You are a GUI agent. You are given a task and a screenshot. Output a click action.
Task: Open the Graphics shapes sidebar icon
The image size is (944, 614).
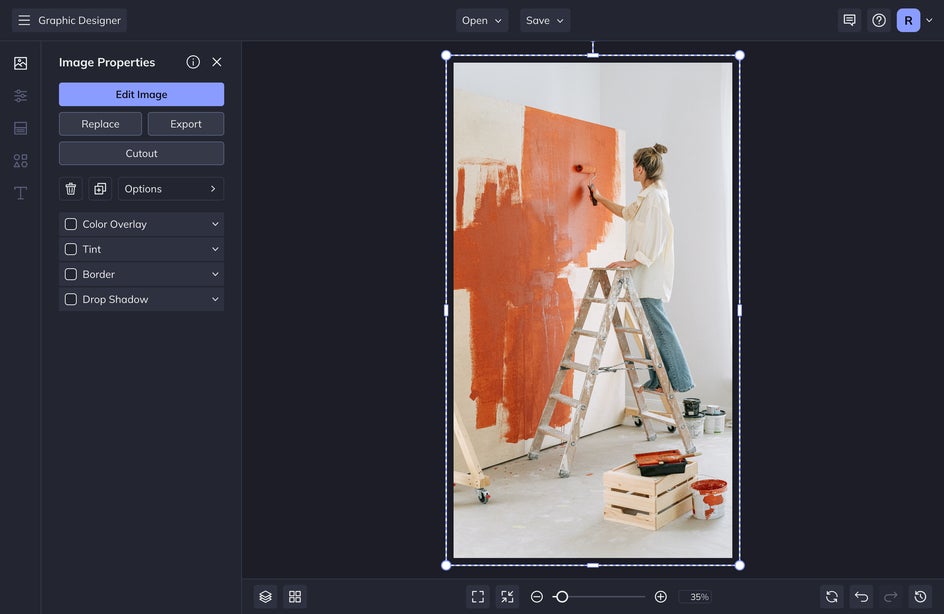pos(20,161)
